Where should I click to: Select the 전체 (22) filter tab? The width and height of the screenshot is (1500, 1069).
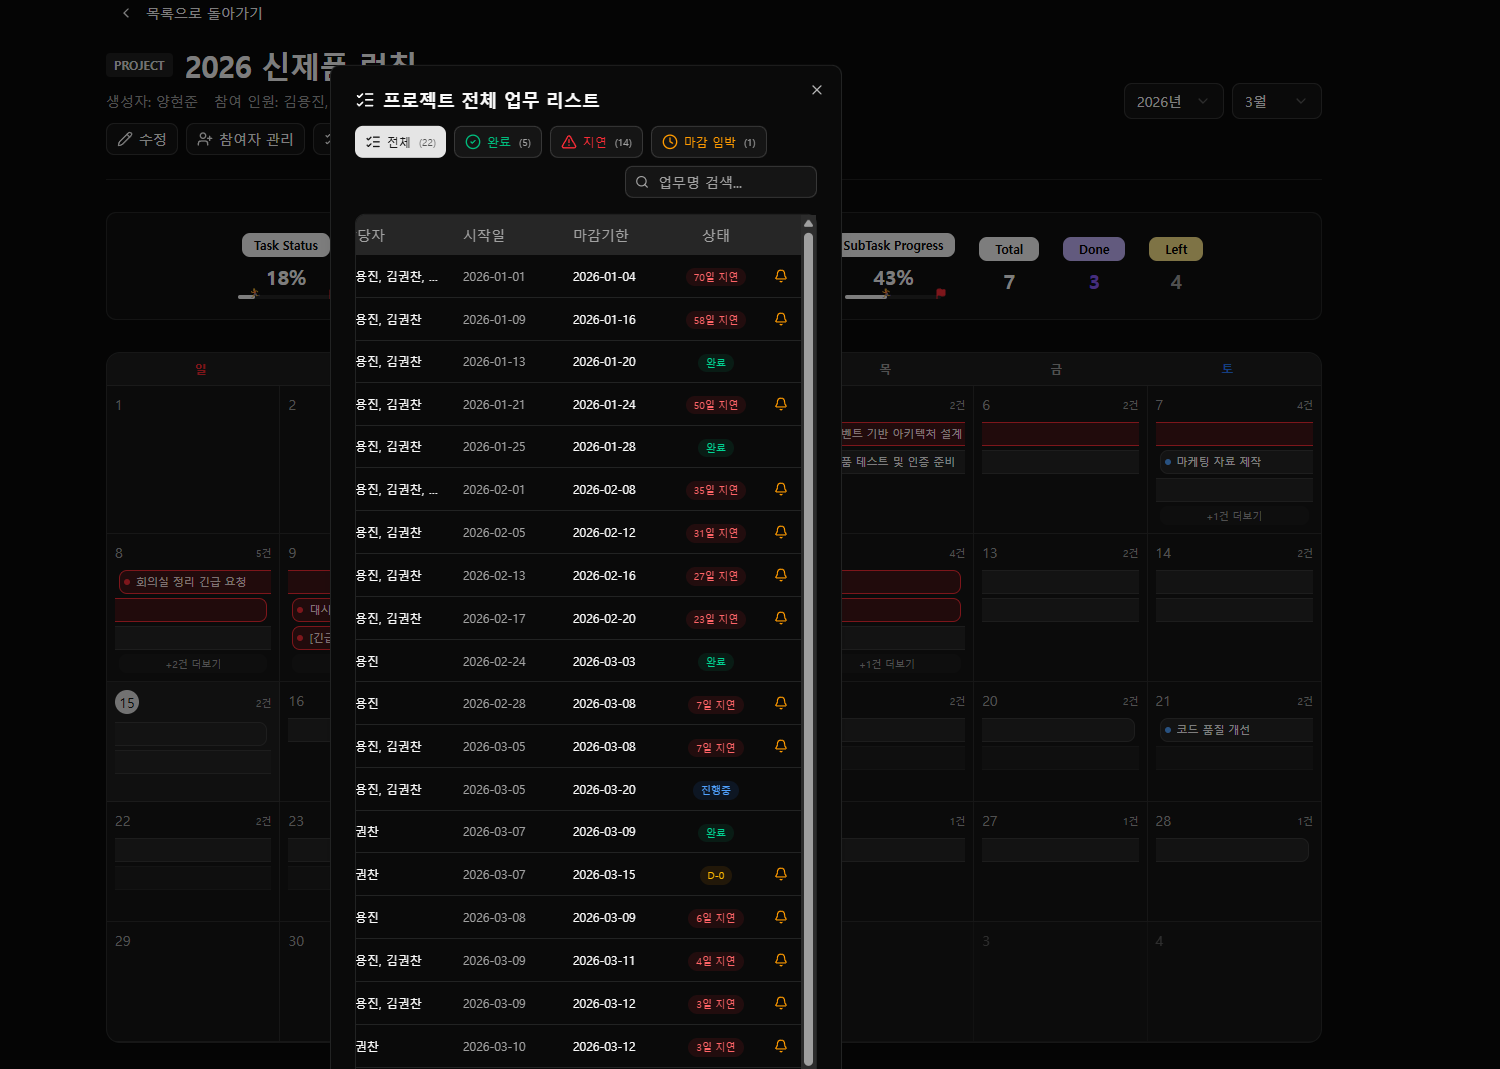click(401, 142)
